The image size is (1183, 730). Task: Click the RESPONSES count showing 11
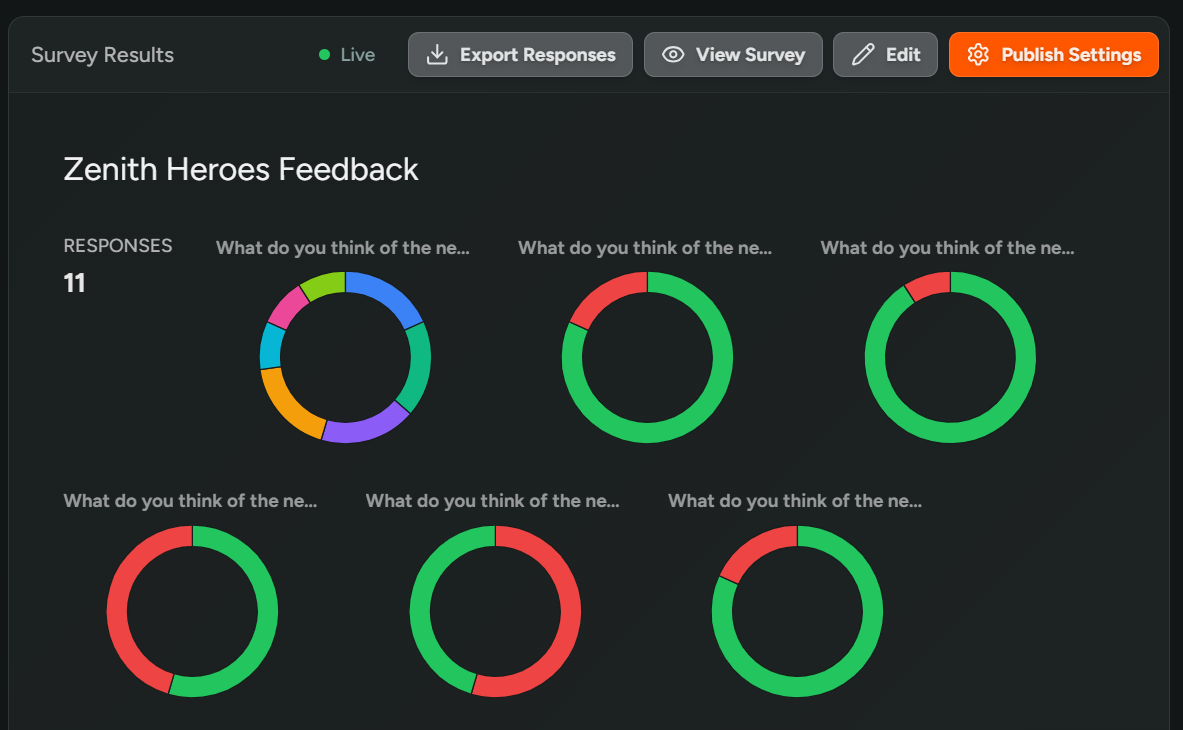pyautogui.click(x=75, y=283)
